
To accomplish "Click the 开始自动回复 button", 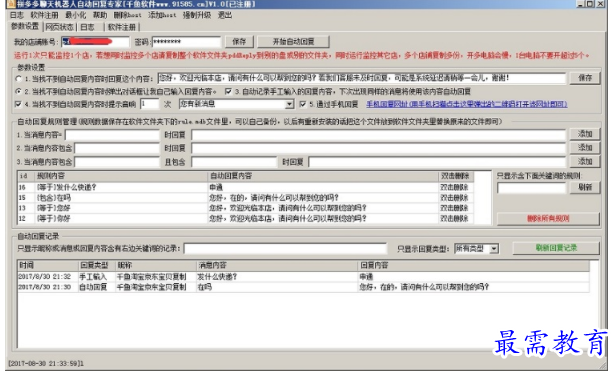I will tap(293, 42).
